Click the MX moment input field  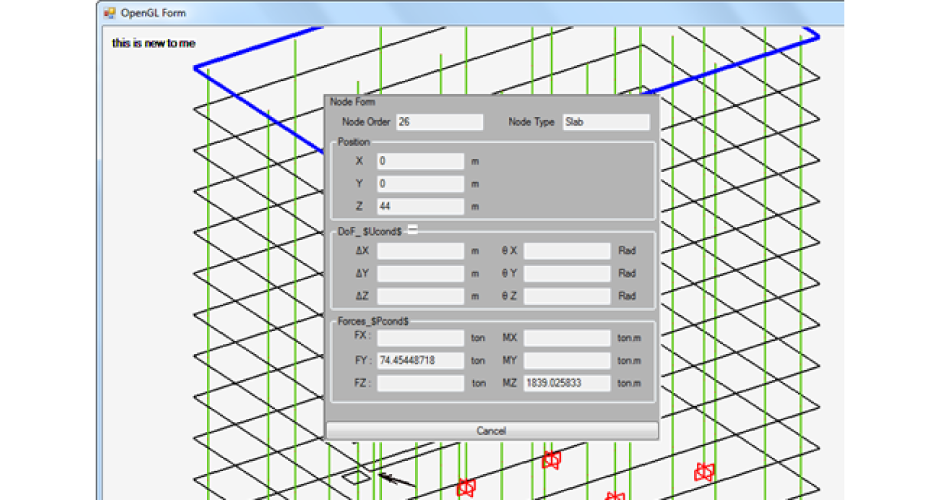pos(567,338)
